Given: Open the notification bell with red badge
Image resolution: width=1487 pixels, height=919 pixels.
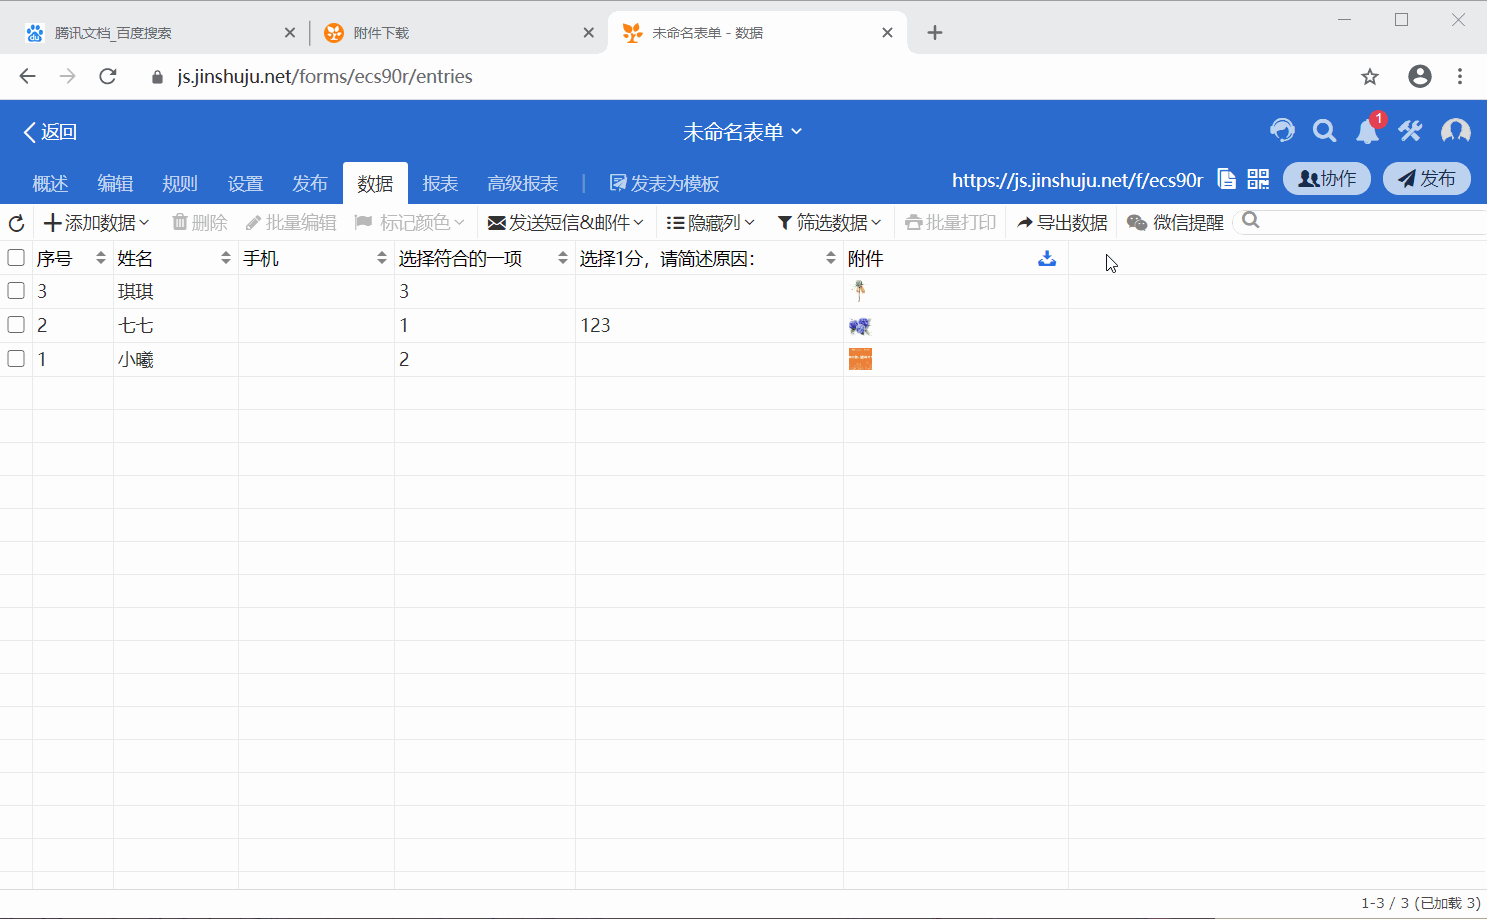Looking at the screenshot, I should point(1368,130).
